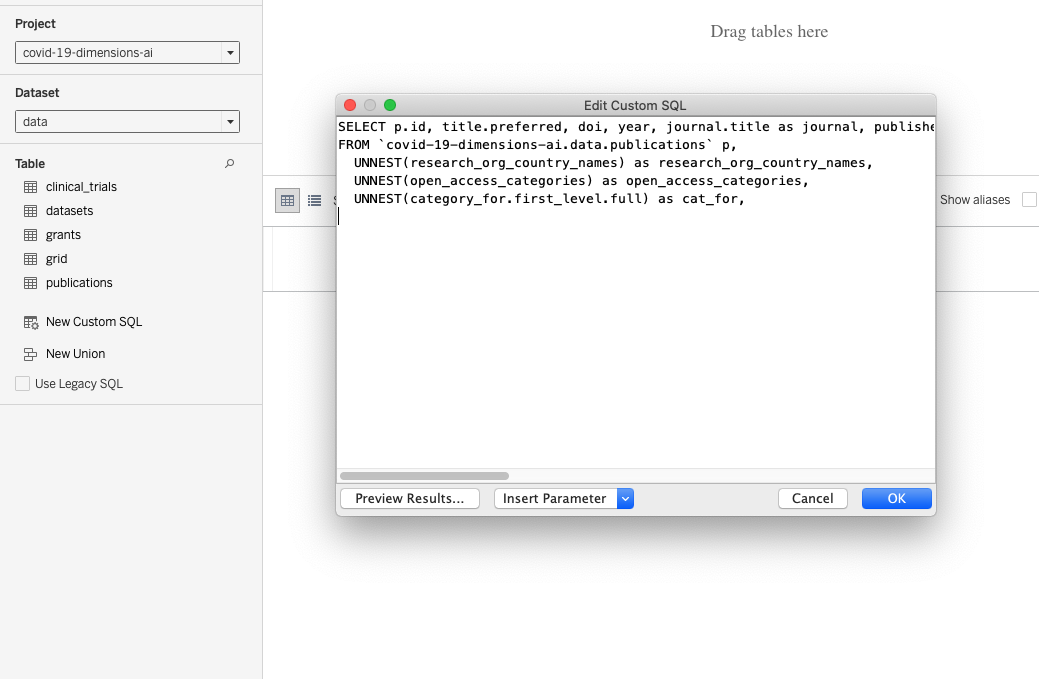This screenshot has width=1039, height=679.
Task: Click the grid table icon
Action: tap(30, 258)
